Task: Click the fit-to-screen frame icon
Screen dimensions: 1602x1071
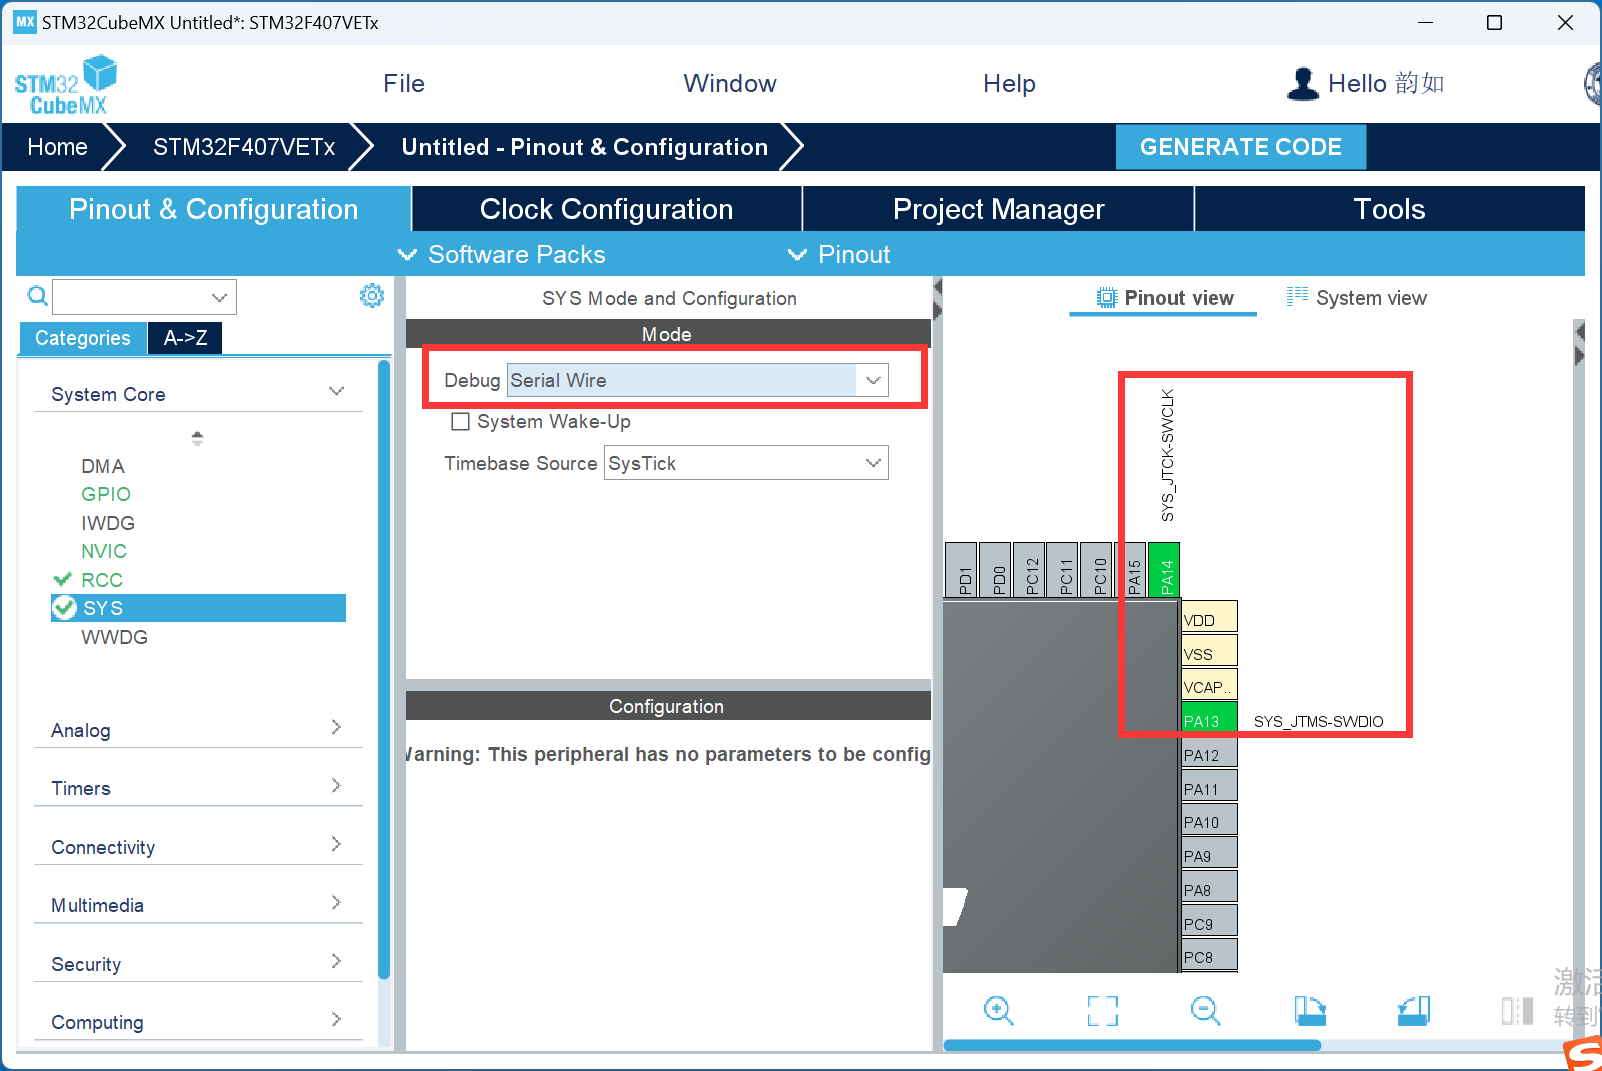Action: (x=1102, y=1010)
